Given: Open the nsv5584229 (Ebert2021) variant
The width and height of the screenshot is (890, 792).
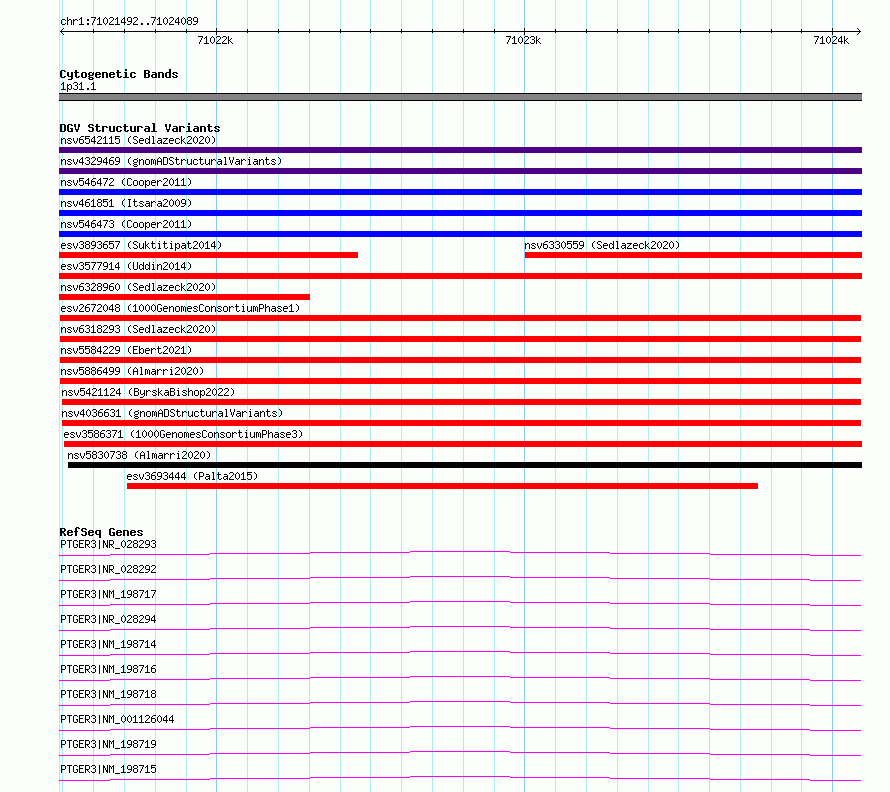Looking at the screenshot, I should pos(126,350).
